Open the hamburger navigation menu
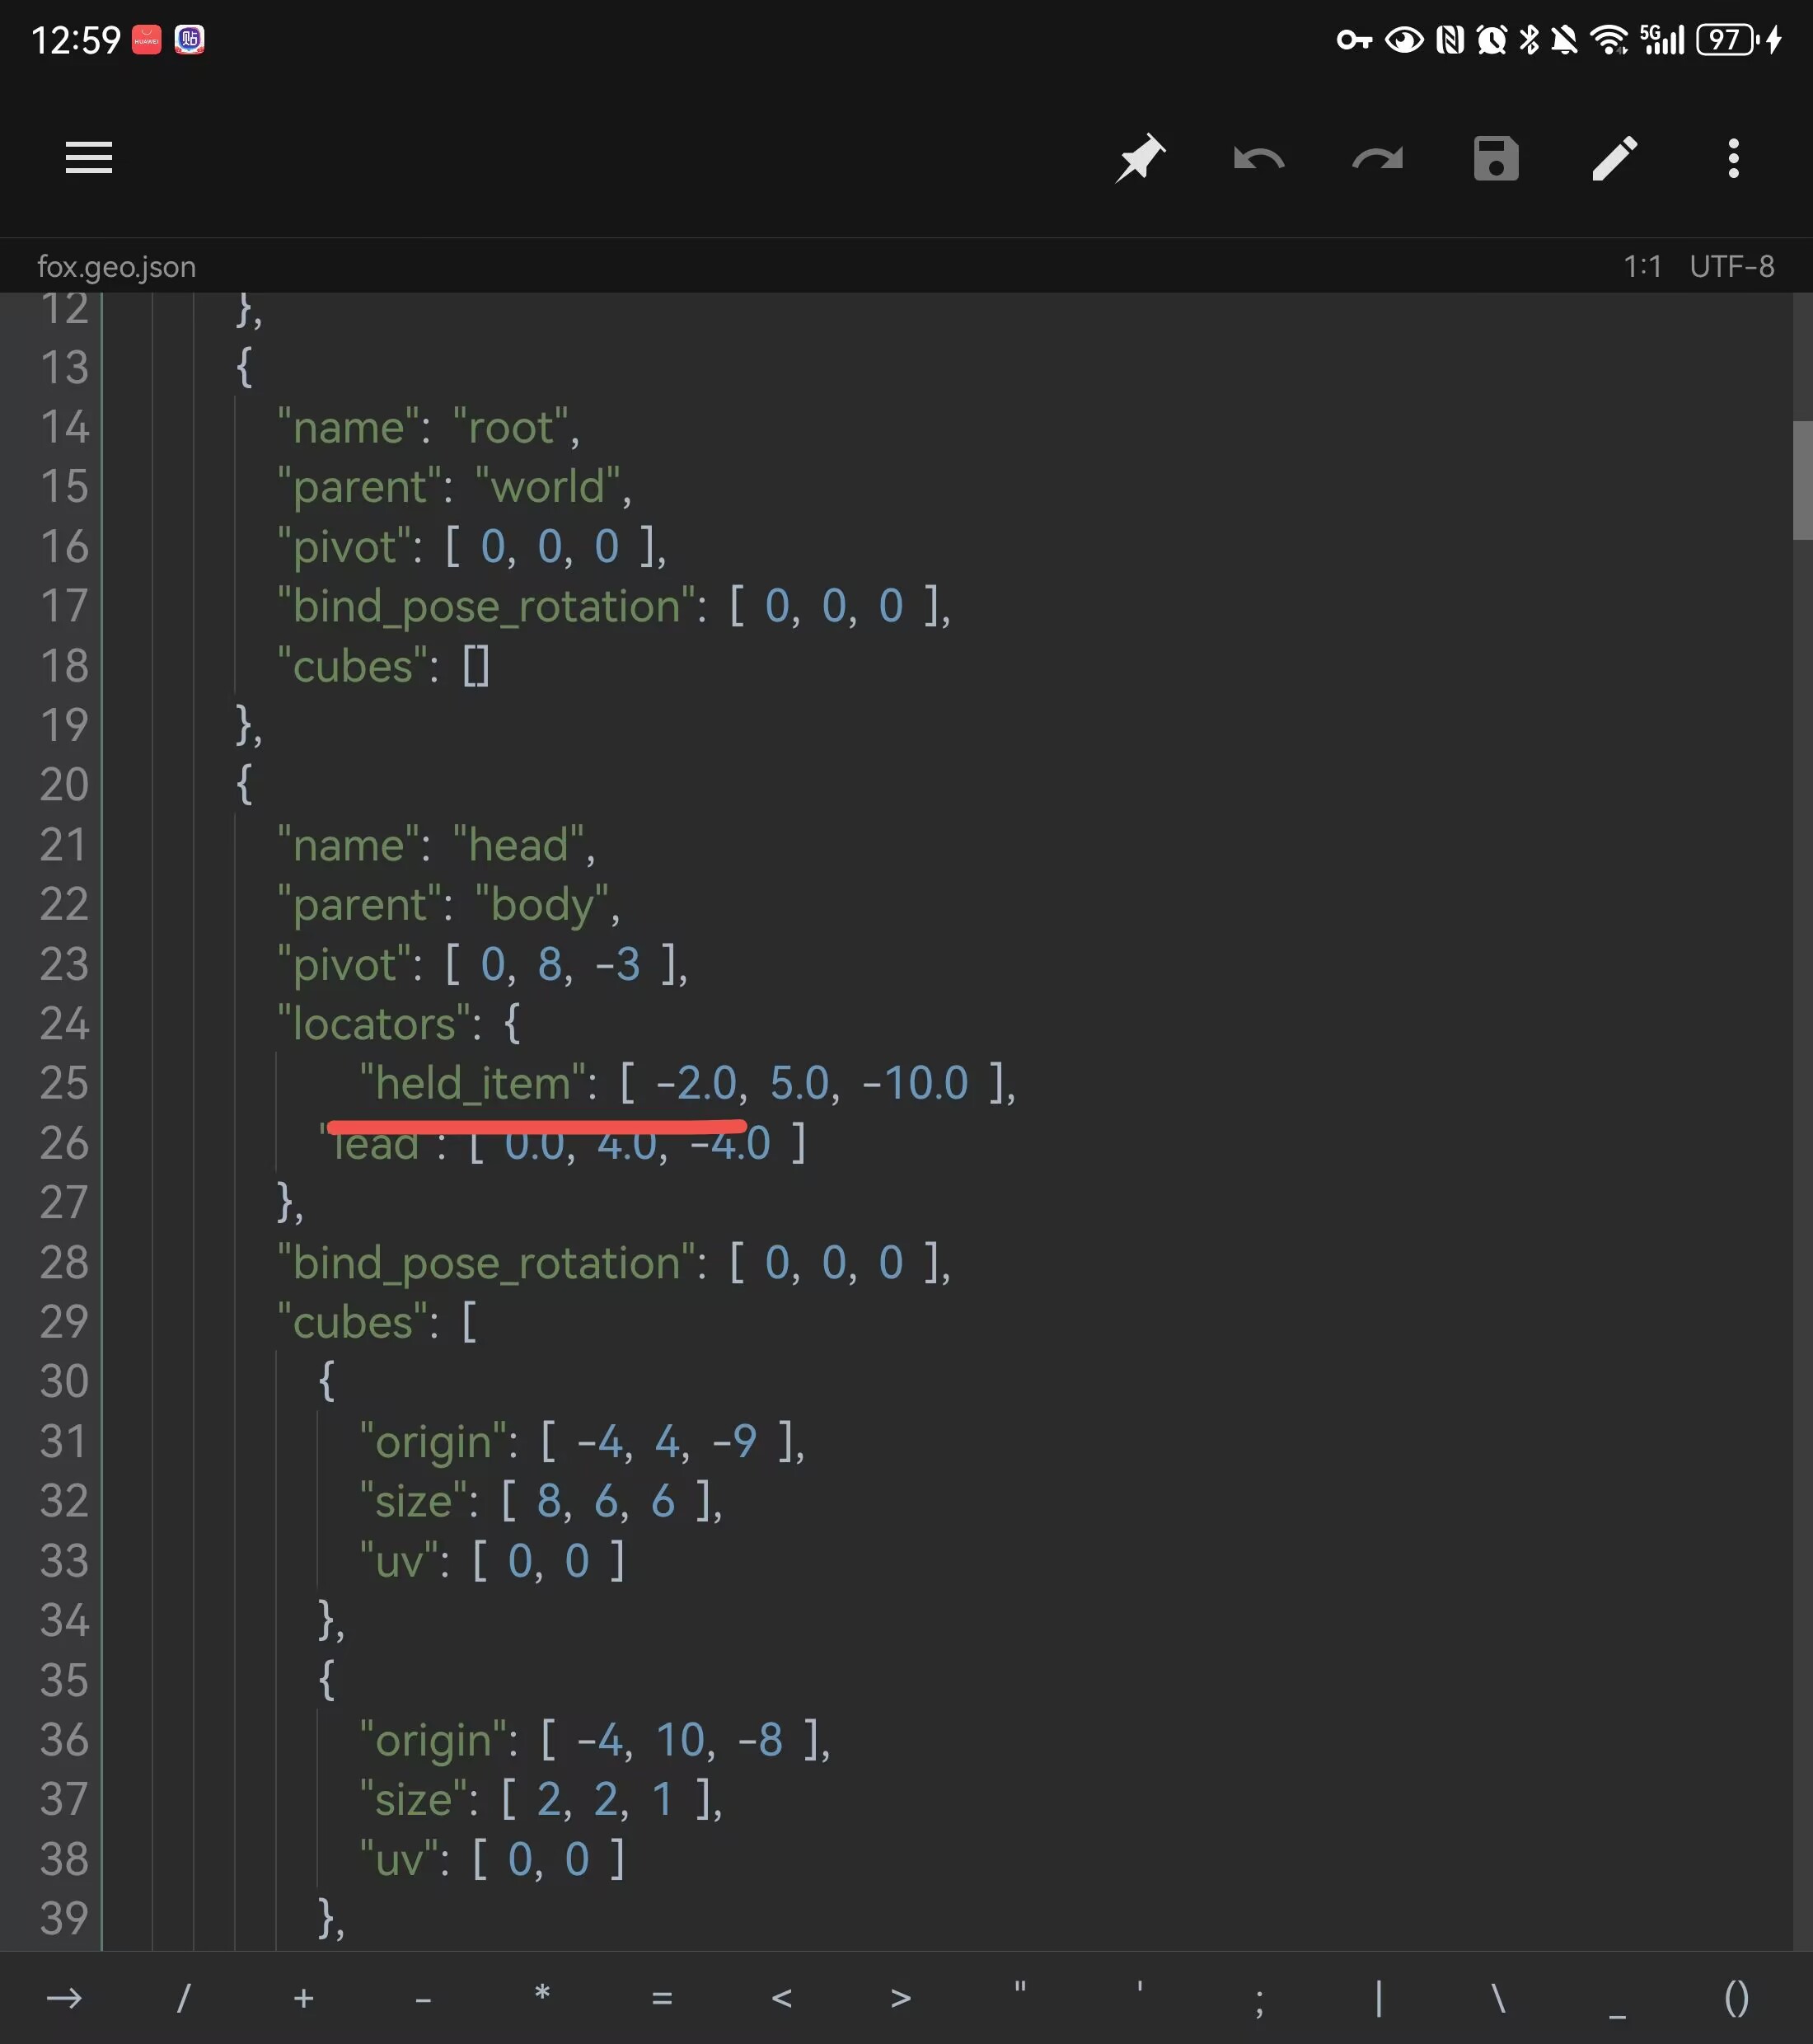 click(x=88, y=158)
